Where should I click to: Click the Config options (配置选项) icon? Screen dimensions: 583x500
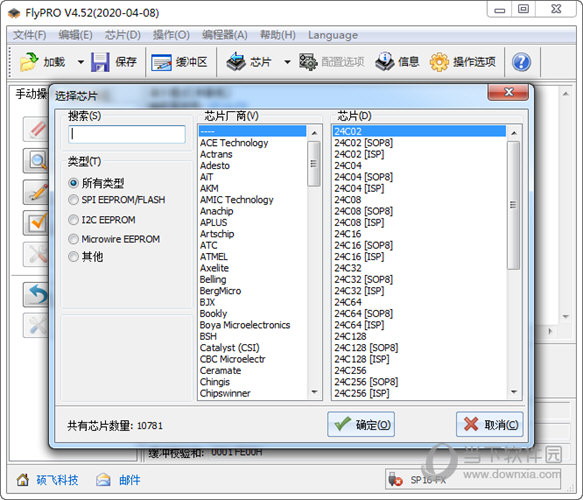click(x=308, y=62)
